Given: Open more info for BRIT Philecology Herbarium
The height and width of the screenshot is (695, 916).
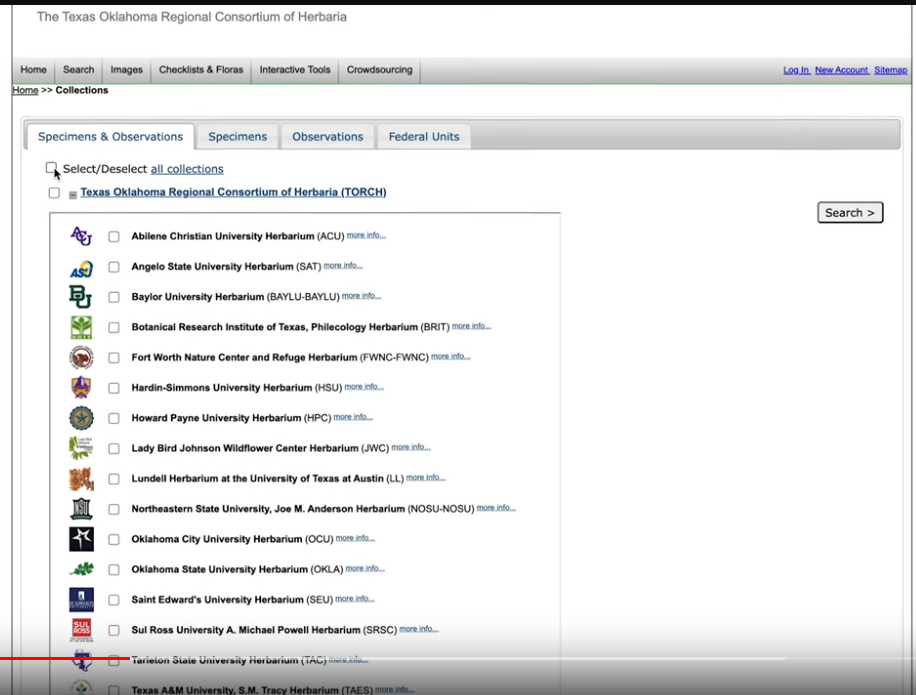Looking at the screenshot, I should tap(471, 326).
